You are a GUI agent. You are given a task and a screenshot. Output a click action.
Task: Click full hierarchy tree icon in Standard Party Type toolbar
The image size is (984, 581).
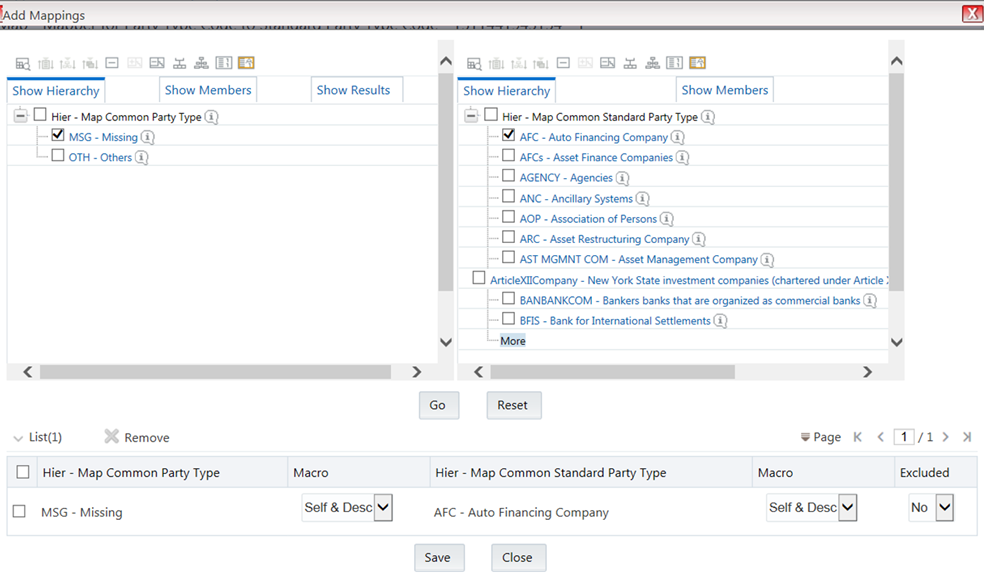pyautogui.click(x=653, y=63)
